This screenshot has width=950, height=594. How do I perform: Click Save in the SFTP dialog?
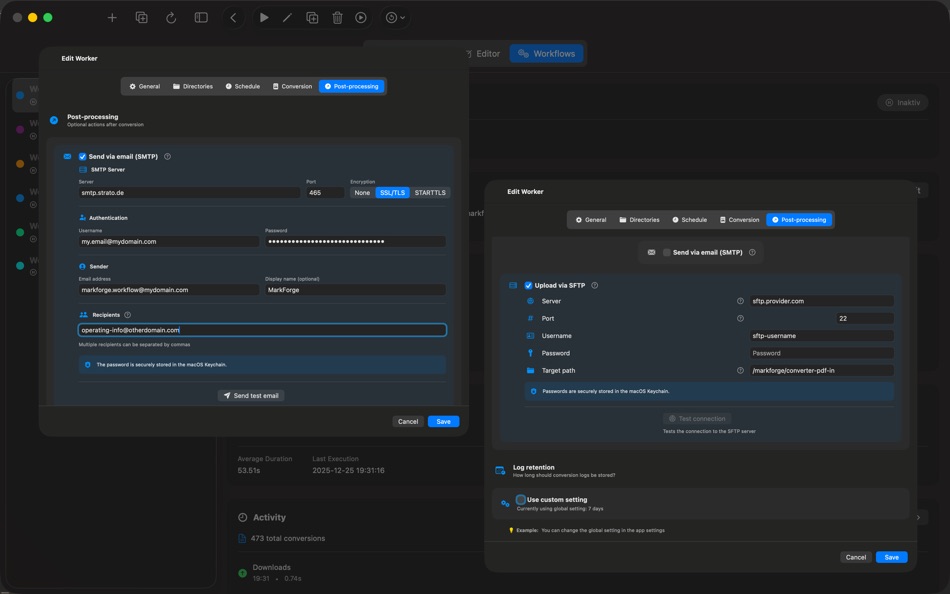coord(891,557)
